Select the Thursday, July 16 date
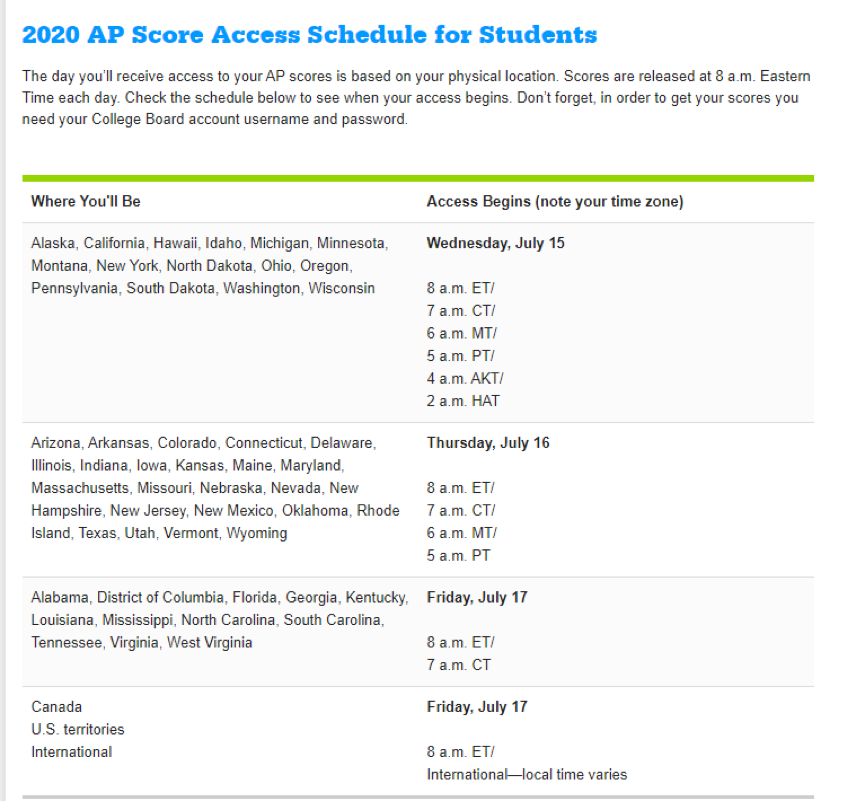Image resolution: width=865 pixels, height=801 pixels. point(488,443)
